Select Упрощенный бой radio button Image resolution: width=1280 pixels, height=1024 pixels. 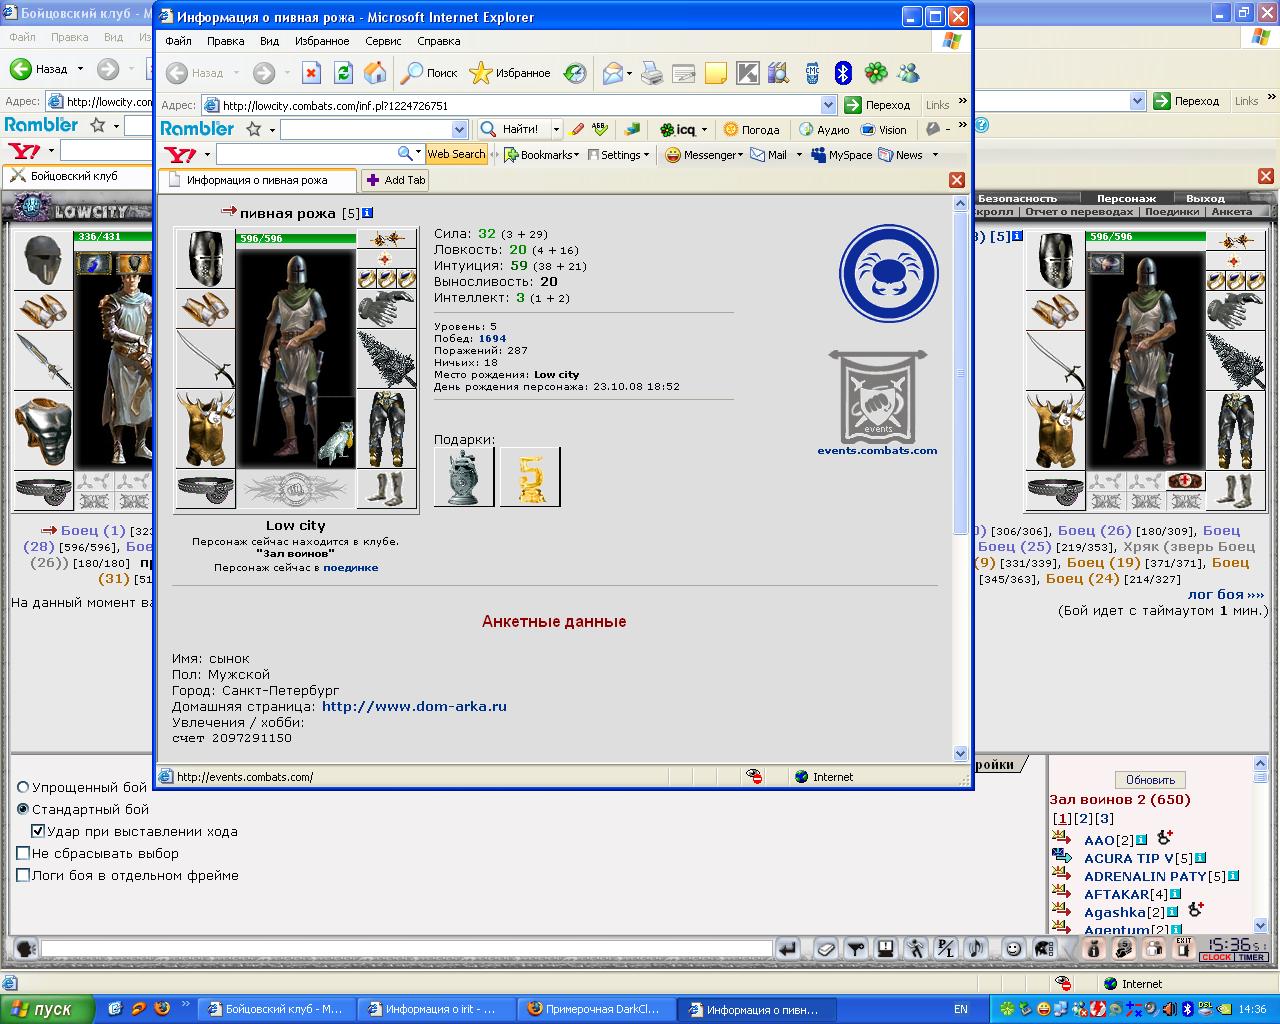23,788
